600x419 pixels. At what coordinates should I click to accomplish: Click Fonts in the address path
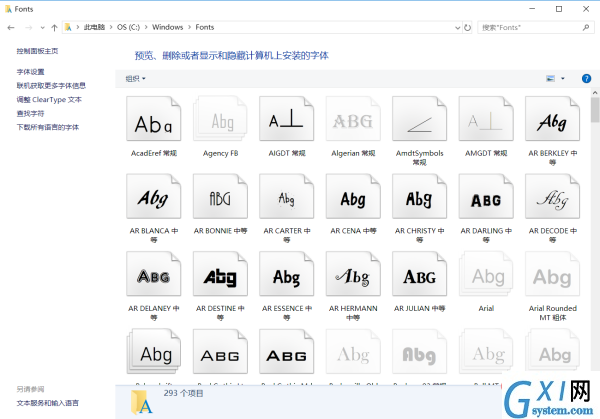(x=205, y=27)
